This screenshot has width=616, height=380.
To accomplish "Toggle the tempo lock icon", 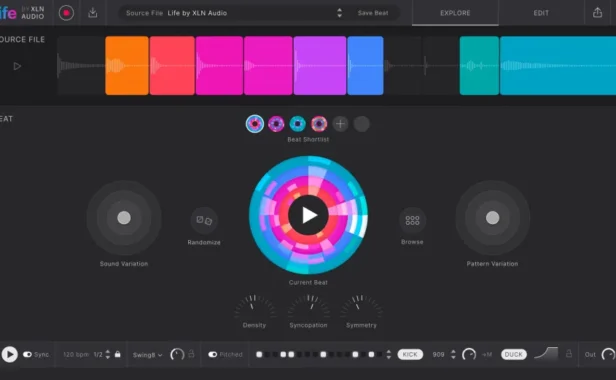I will [117, 354].
